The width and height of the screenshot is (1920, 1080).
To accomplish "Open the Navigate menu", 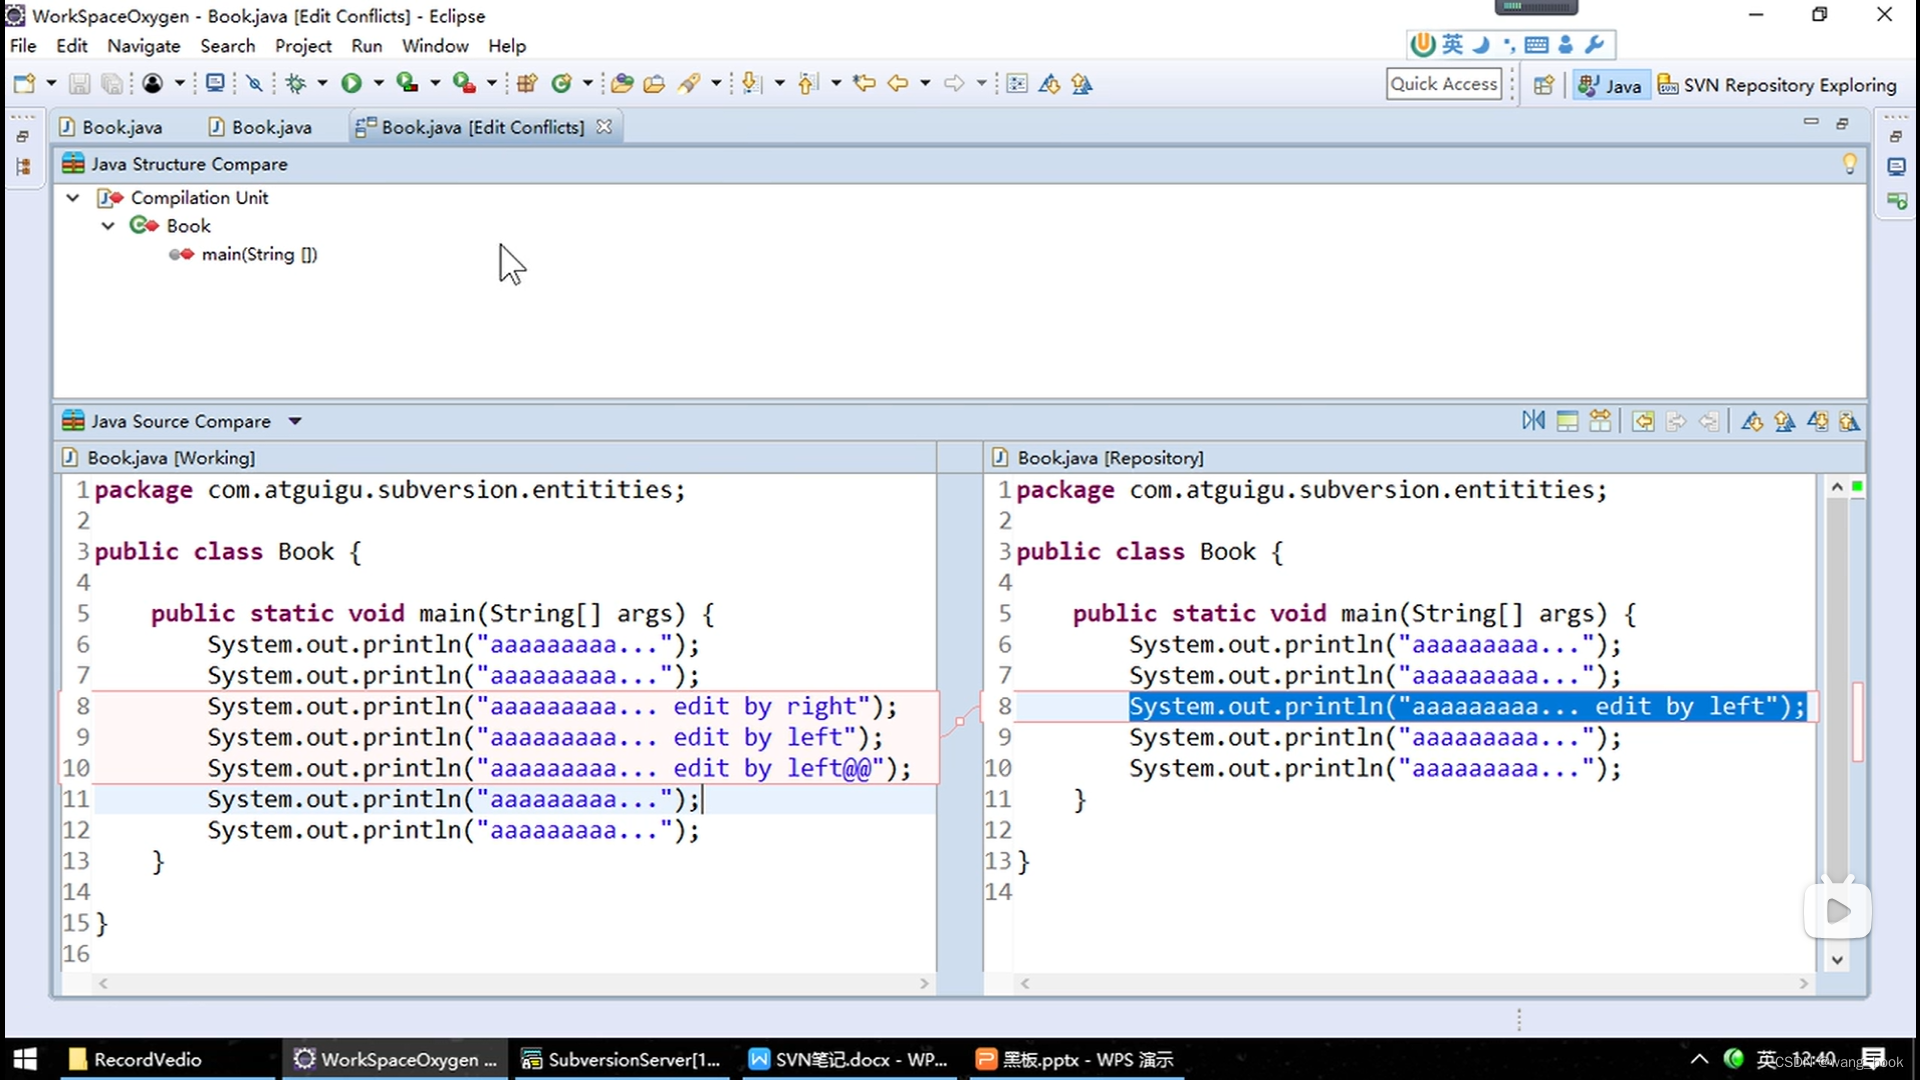I will (x=144, y=46).
